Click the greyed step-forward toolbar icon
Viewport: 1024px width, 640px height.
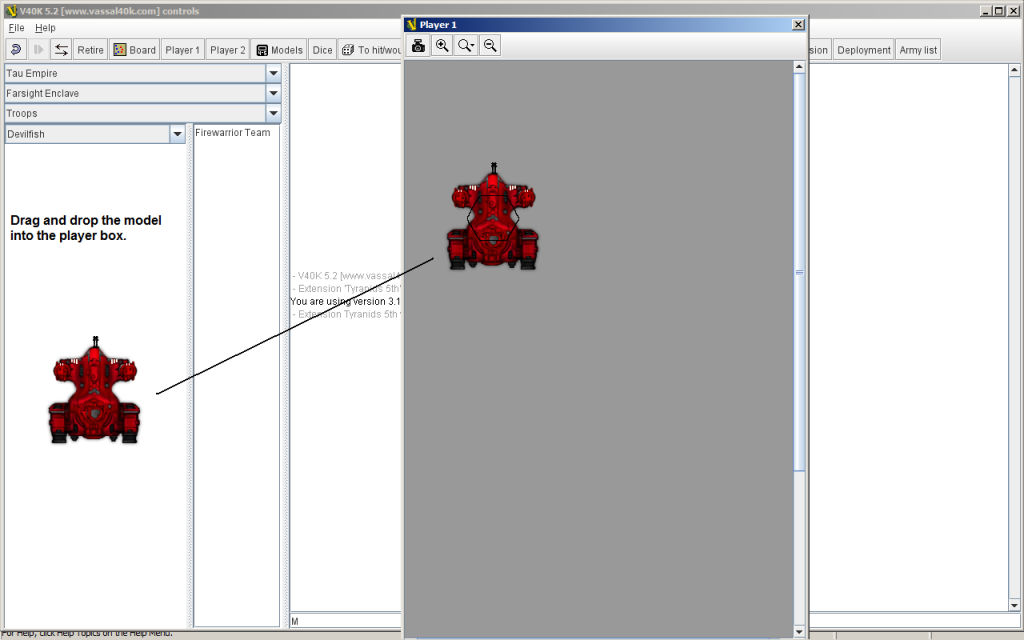(x=39, y=50)
